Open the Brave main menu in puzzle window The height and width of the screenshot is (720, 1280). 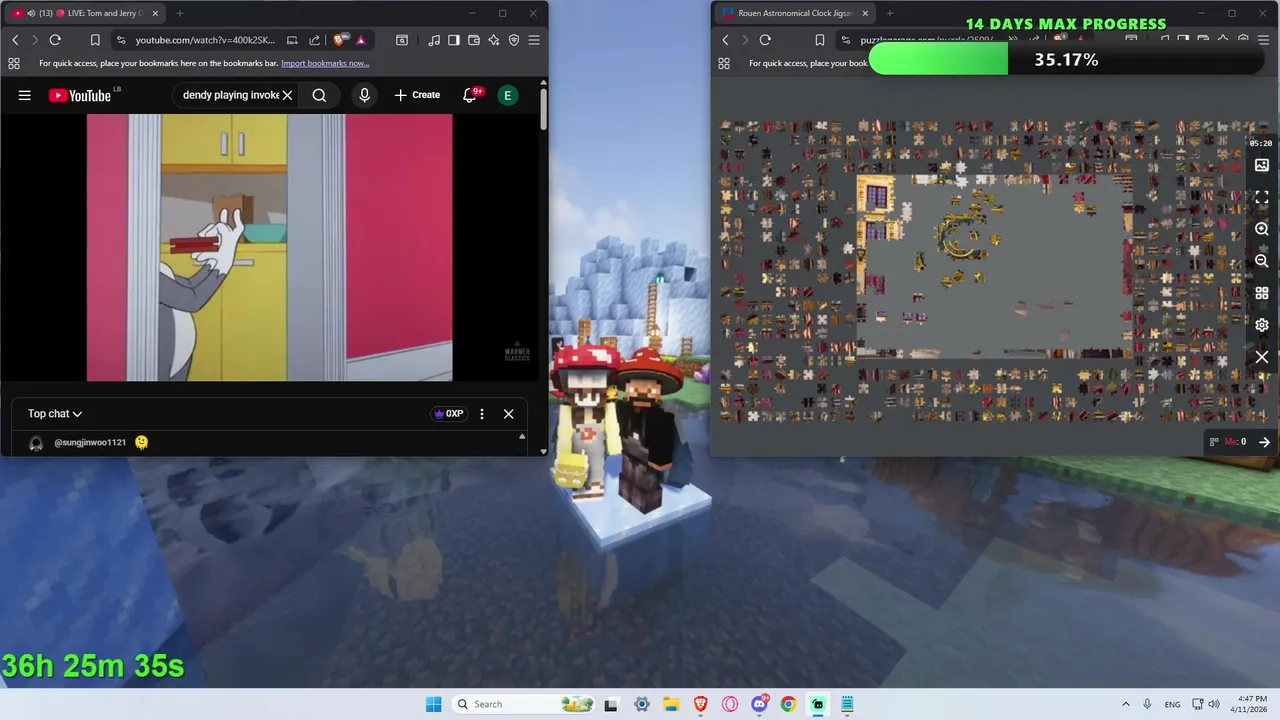[x=1263, y=40]
